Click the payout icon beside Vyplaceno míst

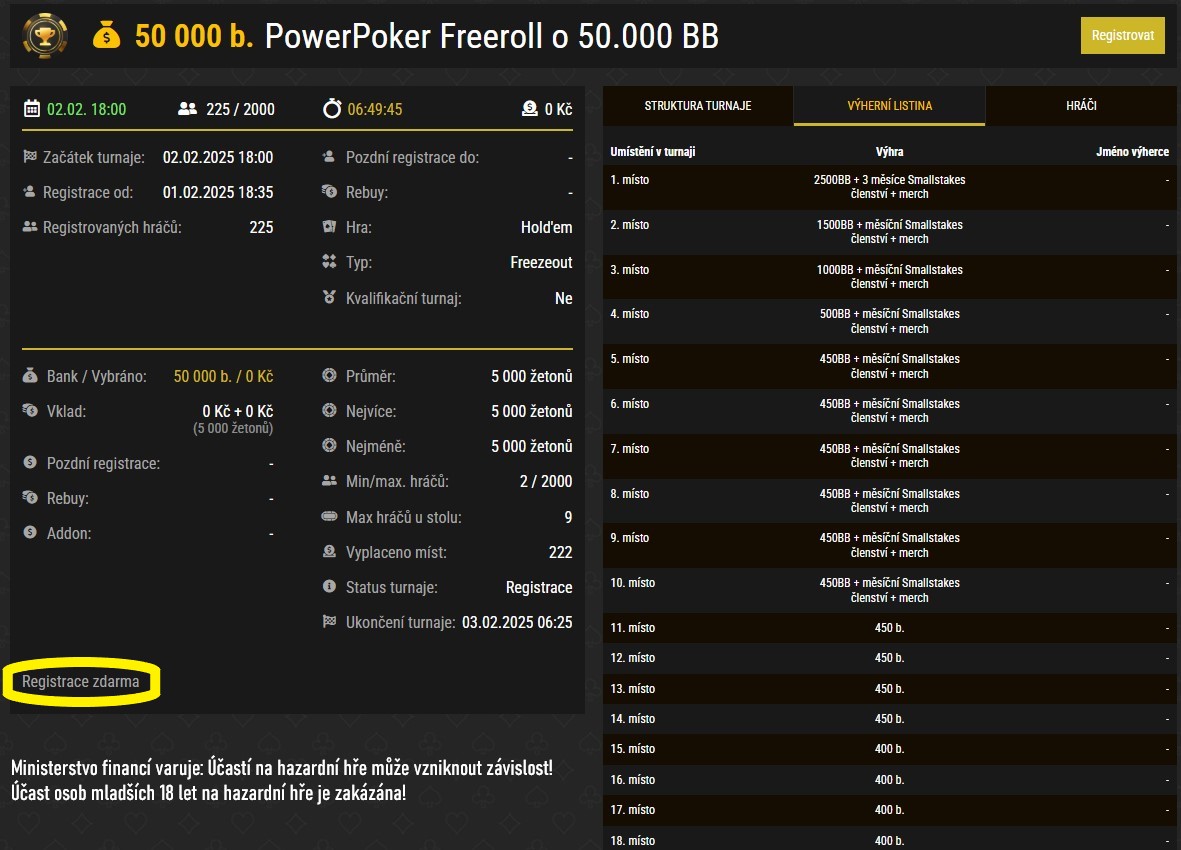[329, 552]
